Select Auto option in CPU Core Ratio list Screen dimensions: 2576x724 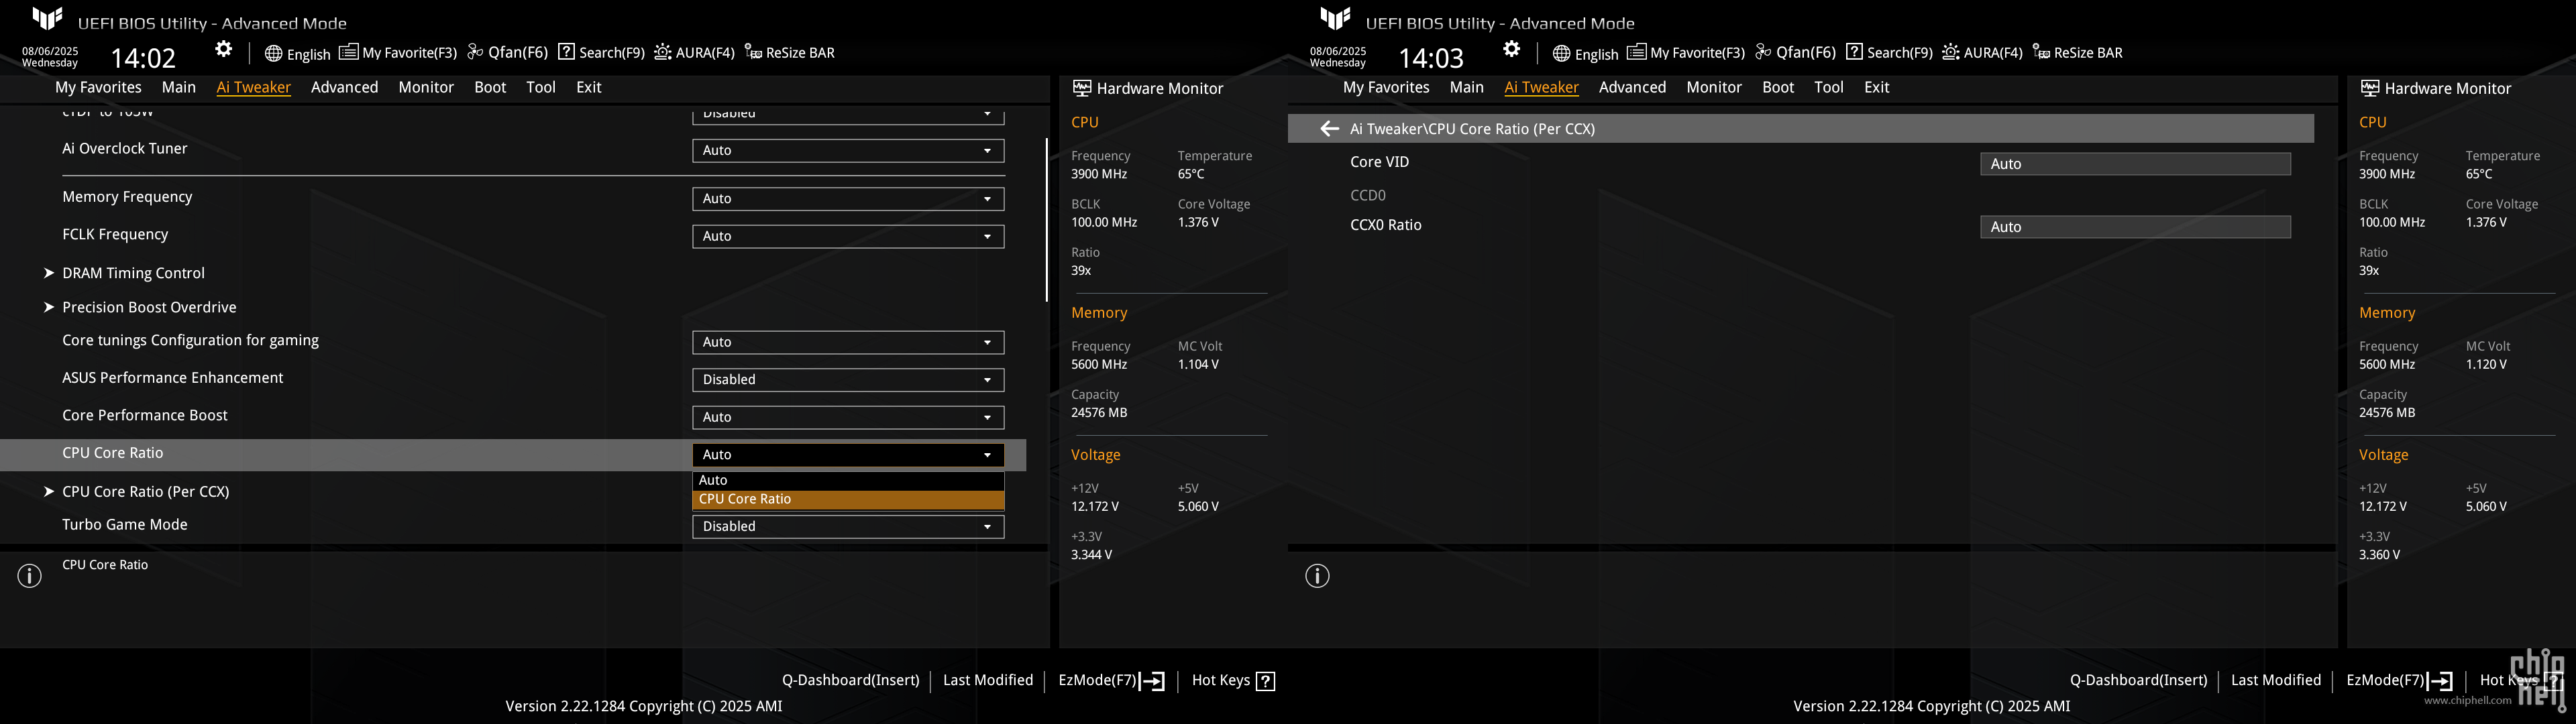point(848,480)
